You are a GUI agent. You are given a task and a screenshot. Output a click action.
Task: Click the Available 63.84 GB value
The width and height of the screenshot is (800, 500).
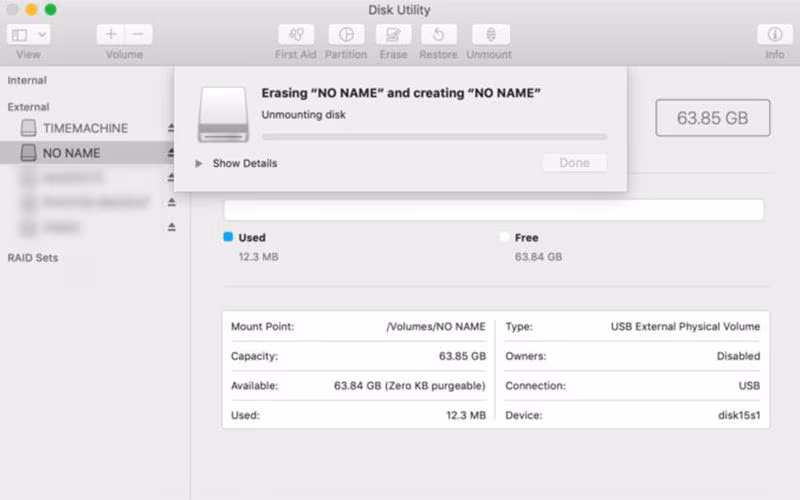click(x=410, y=386)
